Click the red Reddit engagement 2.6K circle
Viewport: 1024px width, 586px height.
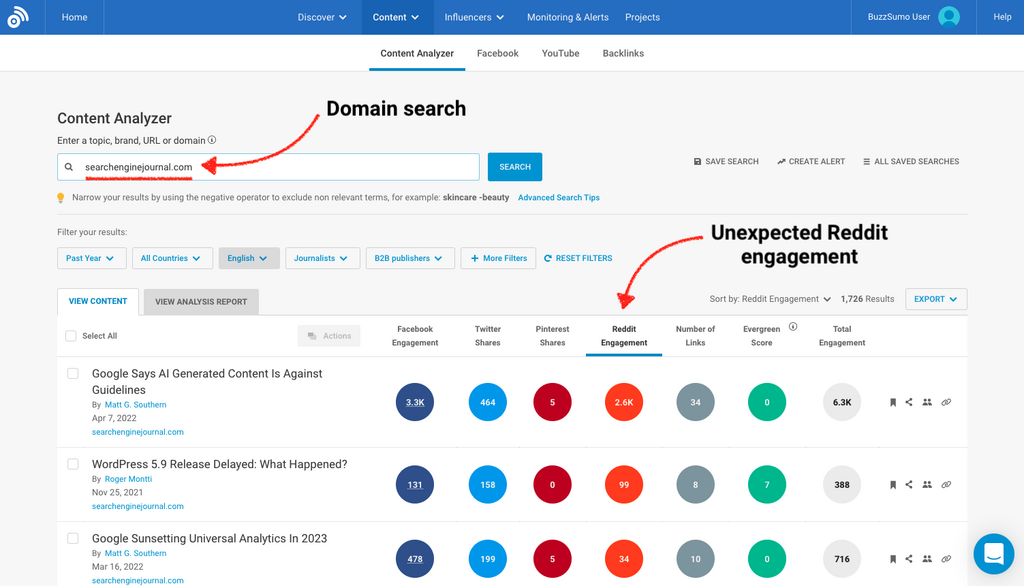point(624,402)
